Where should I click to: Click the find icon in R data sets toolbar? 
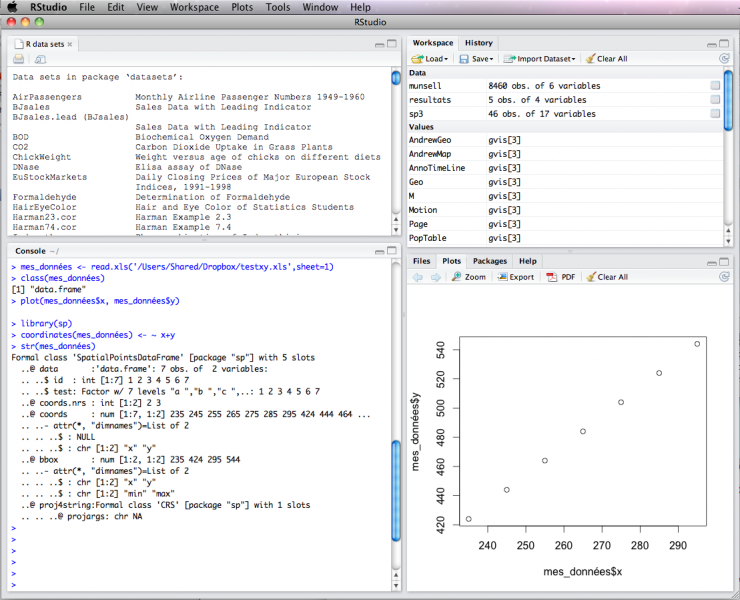point(41,59)
